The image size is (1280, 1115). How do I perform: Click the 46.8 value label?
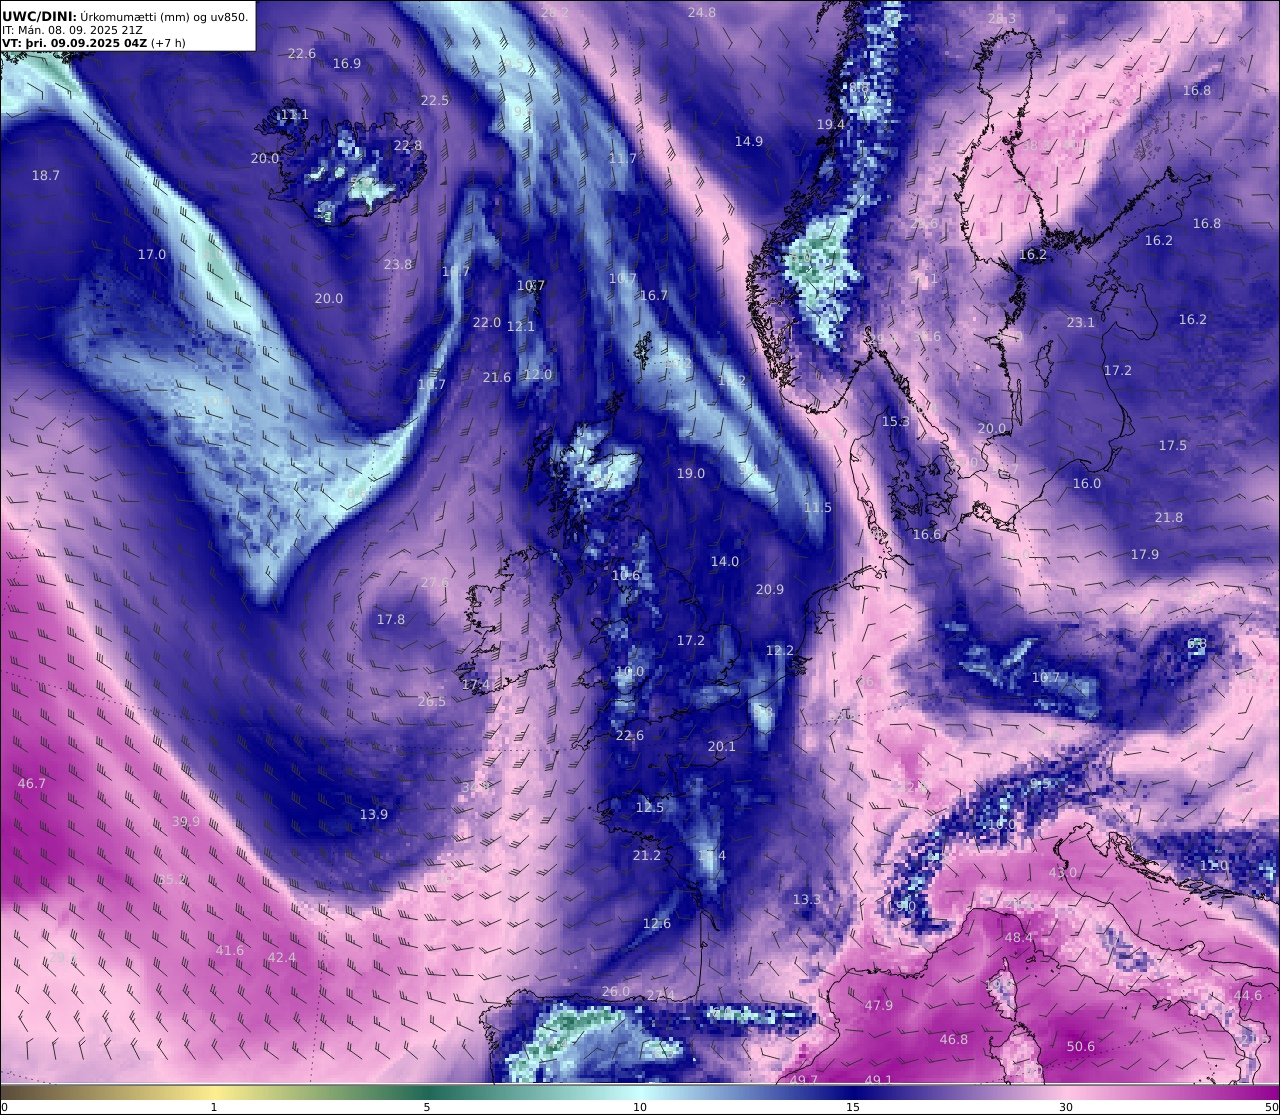pyautogui.click(x=954, y=1039)
